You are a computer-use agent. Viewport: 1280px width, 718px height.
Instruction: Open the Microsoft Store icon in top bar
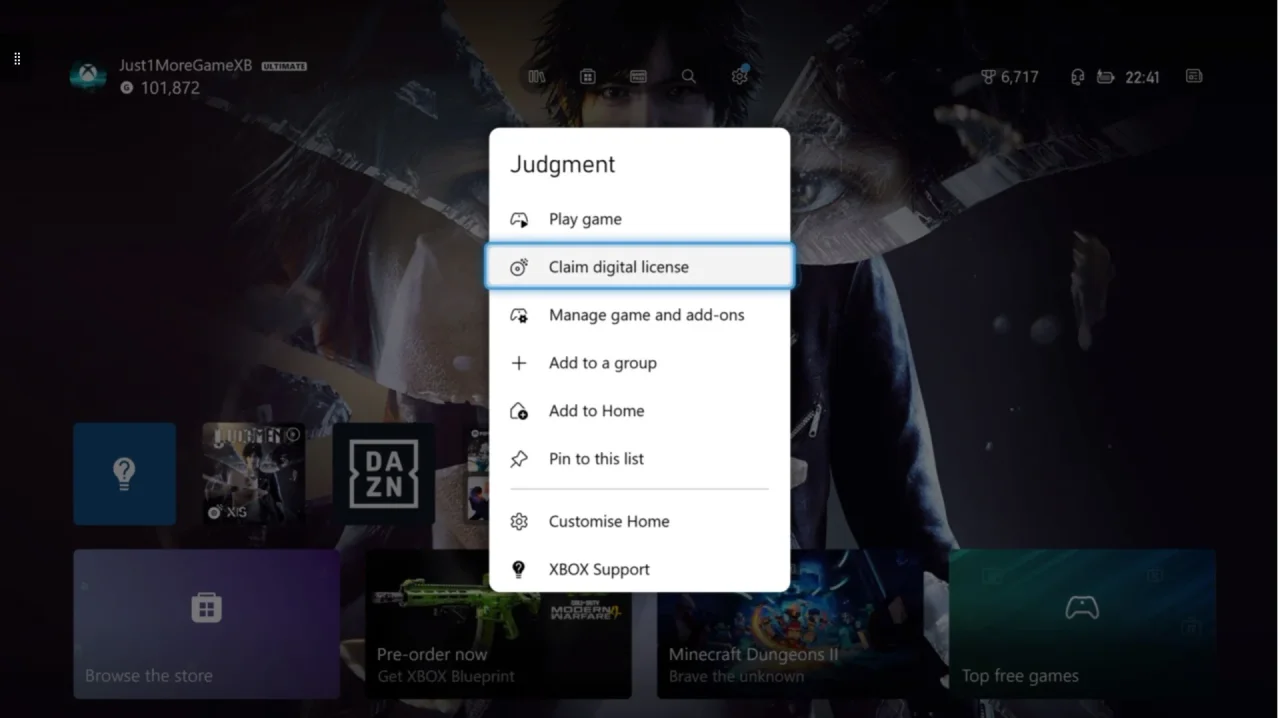pos(588,76)
